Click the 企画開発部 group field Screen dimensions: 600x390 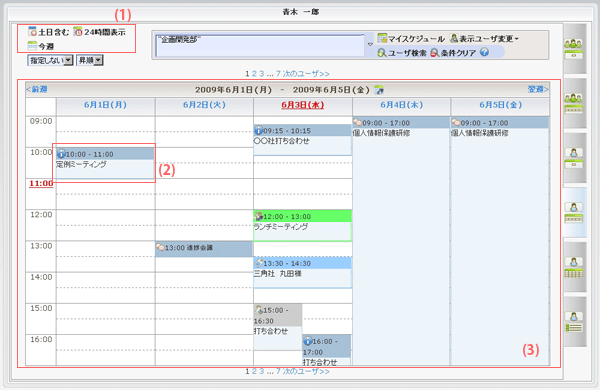[260, 45]
